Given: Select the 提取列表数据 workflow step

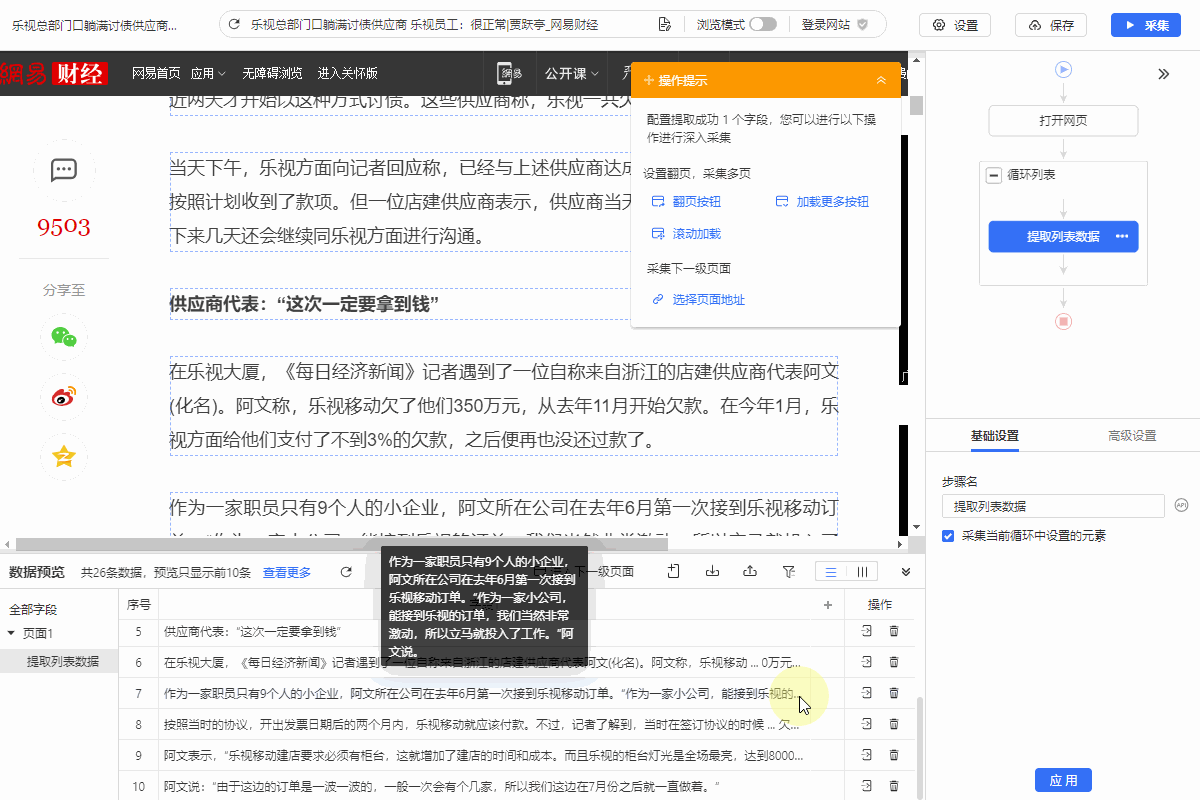Looking at the screenshot, I should (x=1063, y=236).
